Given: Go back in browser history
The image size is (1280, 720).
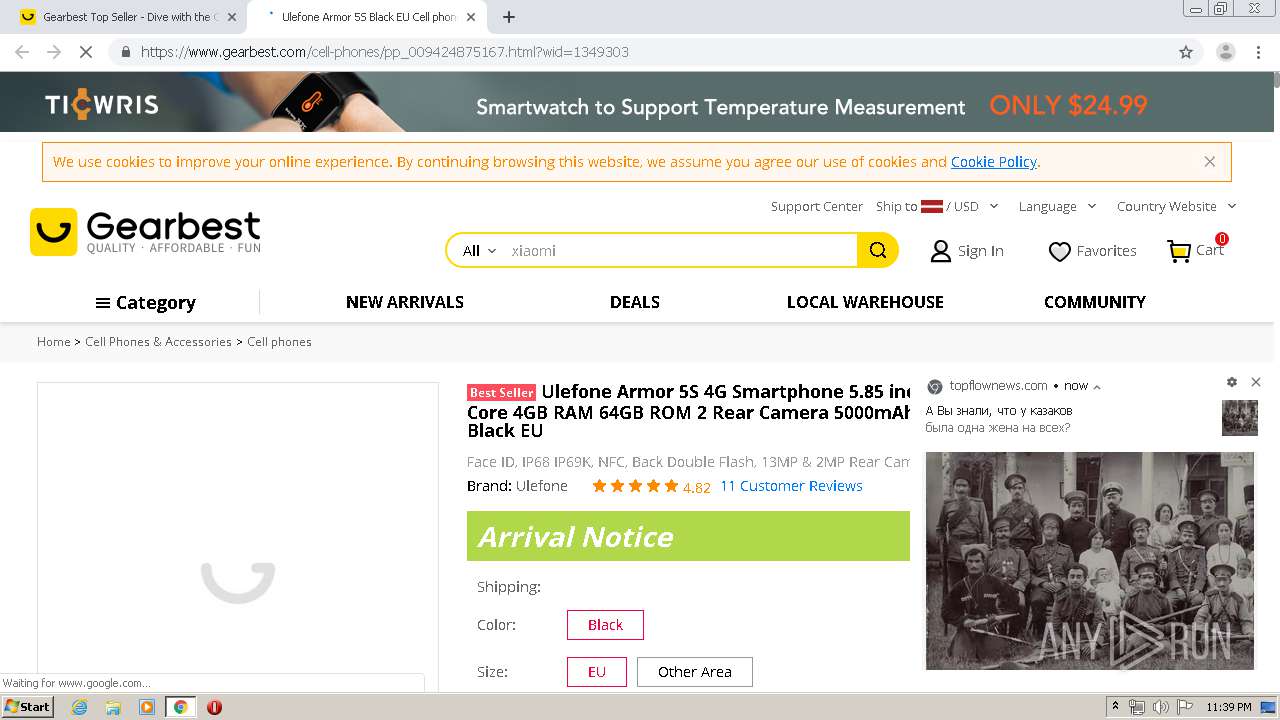Looking at the screenshot, I should click(x=22, y=52).
